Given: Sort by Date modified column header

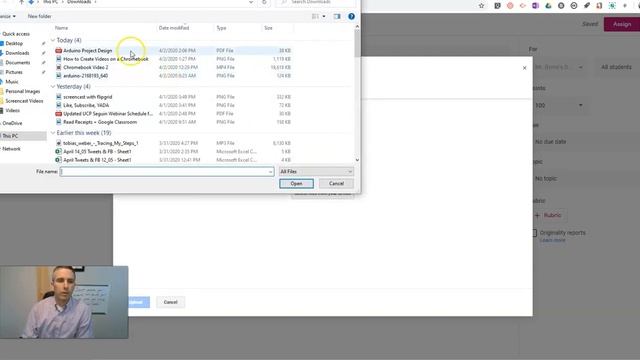Looking at the screenshot, I should (174, 28).
